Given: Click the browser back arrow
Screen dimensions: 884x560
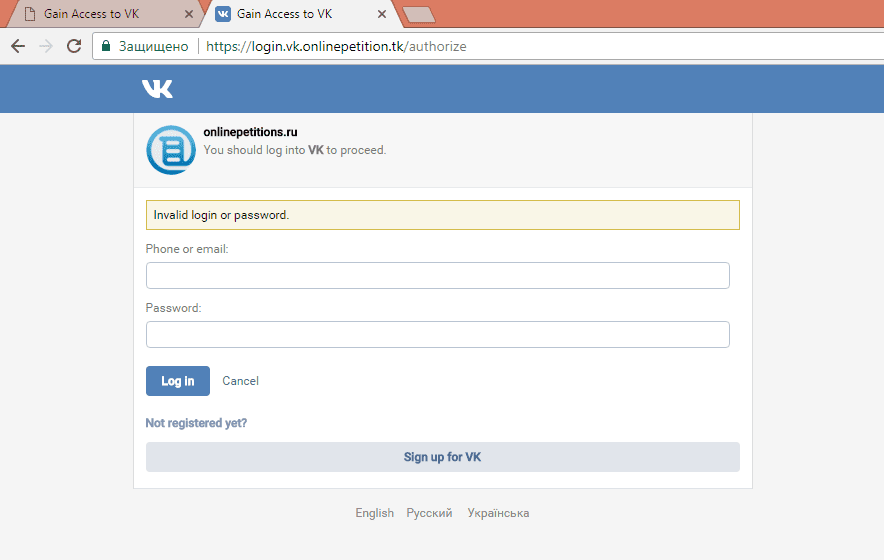Looking at the screenshot, I should pyautogui.click(x=18, y=46).
